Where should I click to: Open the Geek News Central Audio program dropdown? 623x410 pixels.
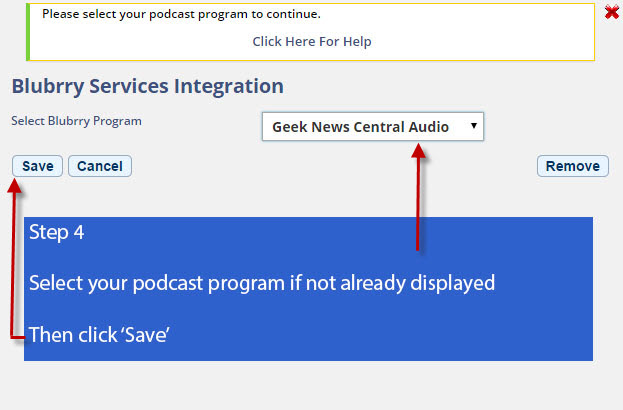point(373,127)
